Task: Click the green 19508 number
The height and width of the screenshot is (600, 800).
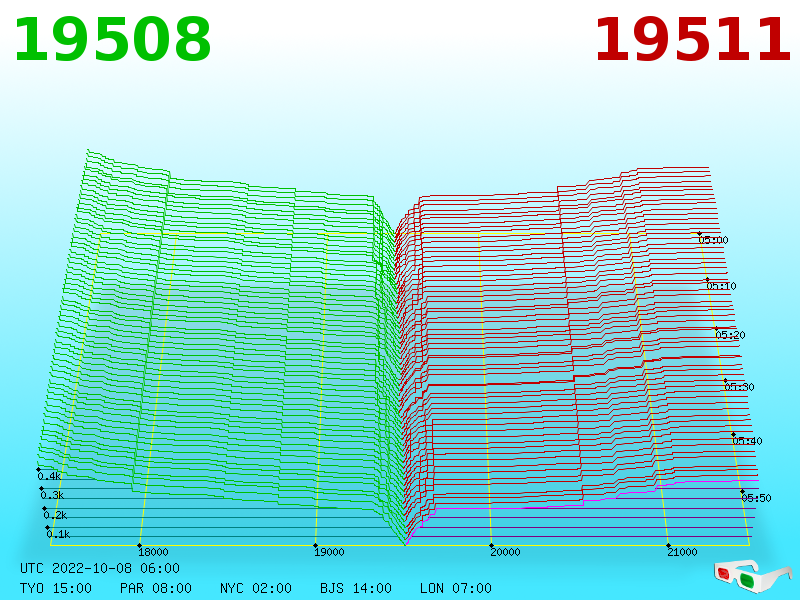Action: [x=112, y=40]
